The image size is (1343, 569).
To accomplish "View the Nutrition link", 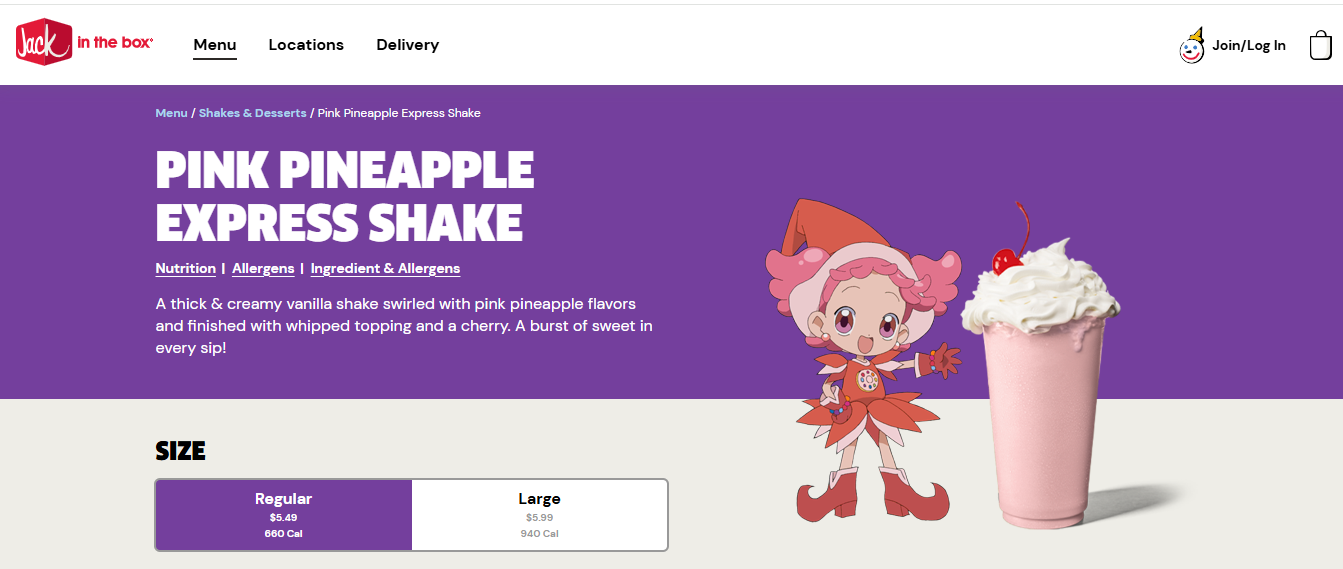I will (185, 268).
